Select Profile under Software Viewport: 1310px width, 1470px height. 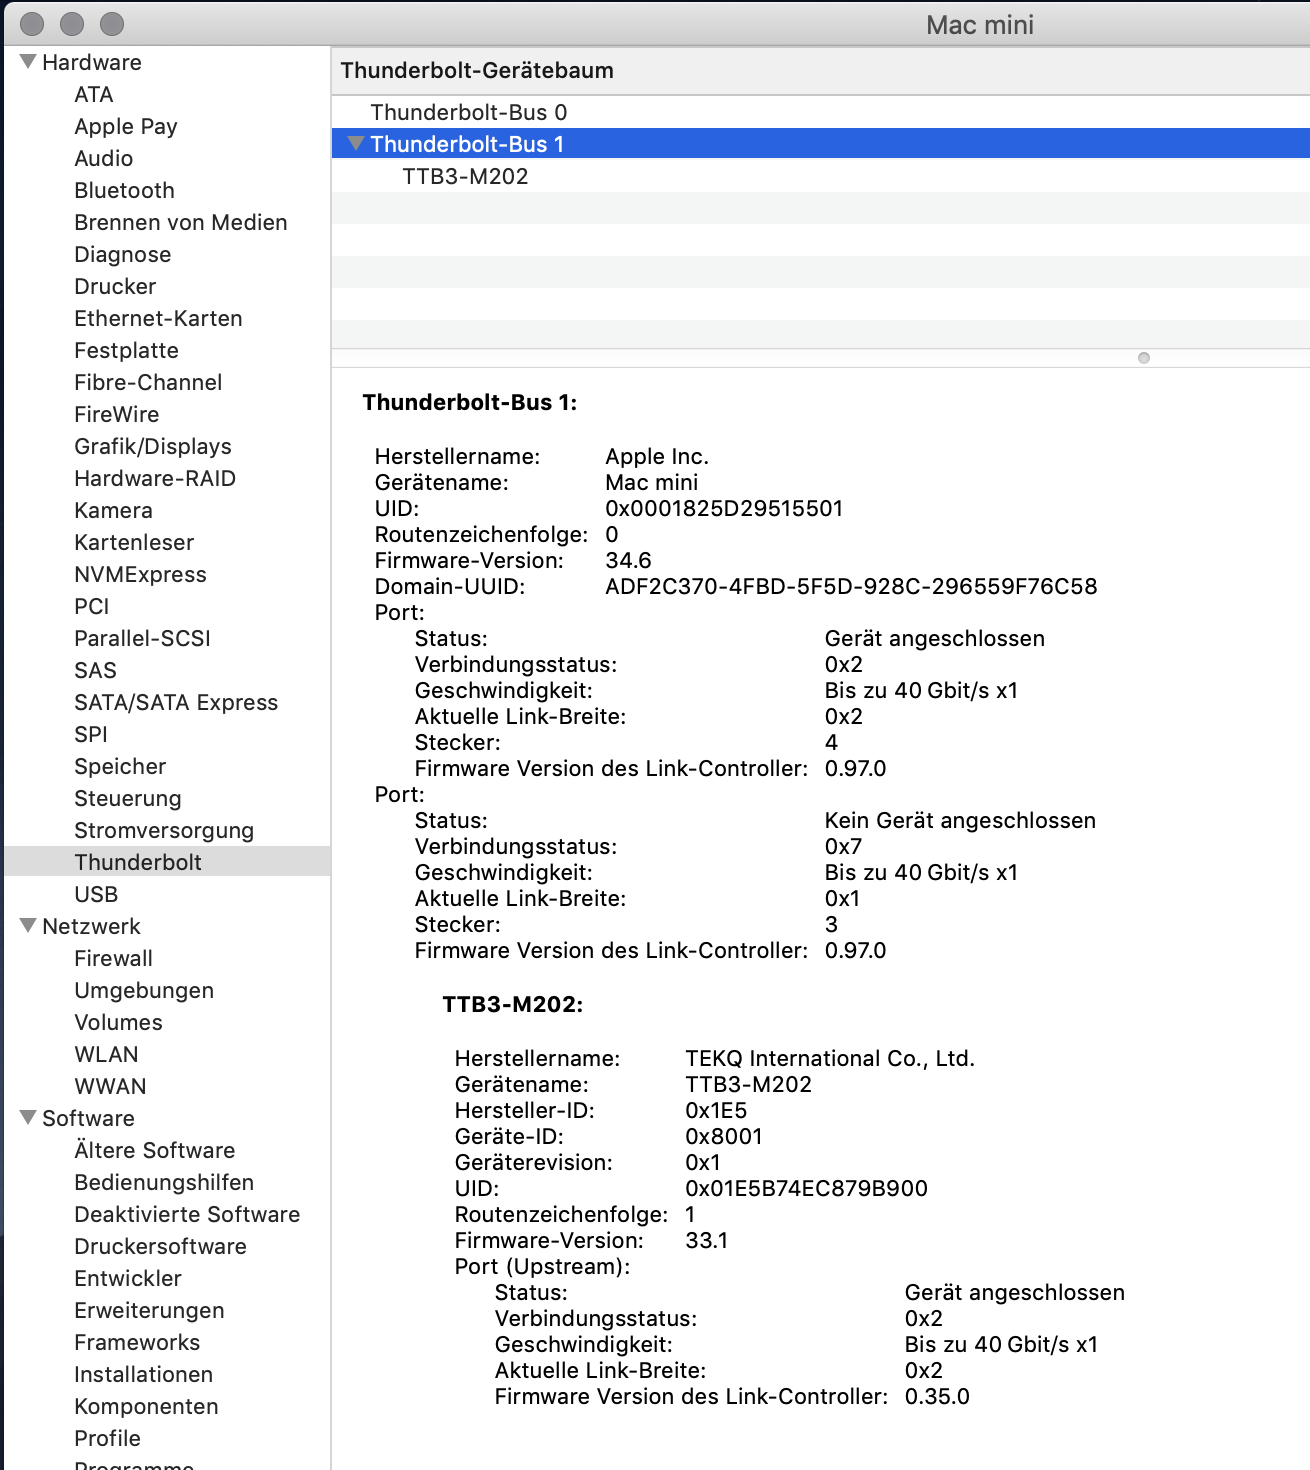108,1438
